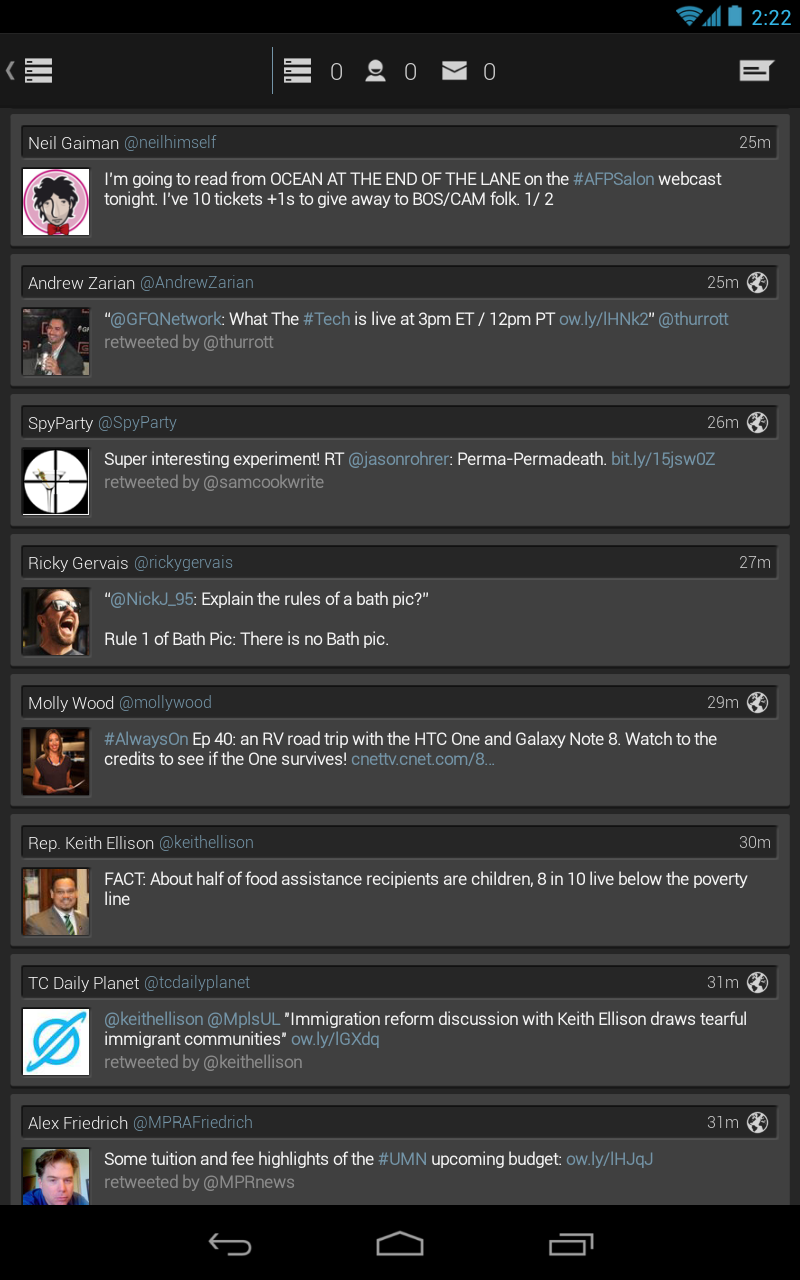
Task: Open the unread tweets counter icon
Action: [x=297, y=70]
